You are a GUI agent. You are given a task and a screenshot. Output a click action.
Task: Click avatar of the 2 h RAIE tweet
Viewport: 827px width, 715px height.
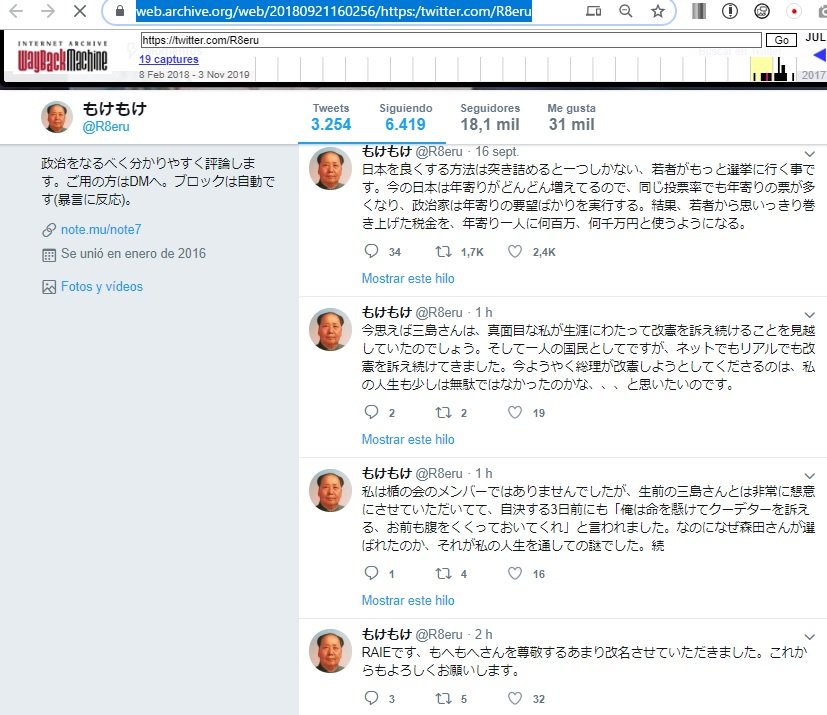330,651
